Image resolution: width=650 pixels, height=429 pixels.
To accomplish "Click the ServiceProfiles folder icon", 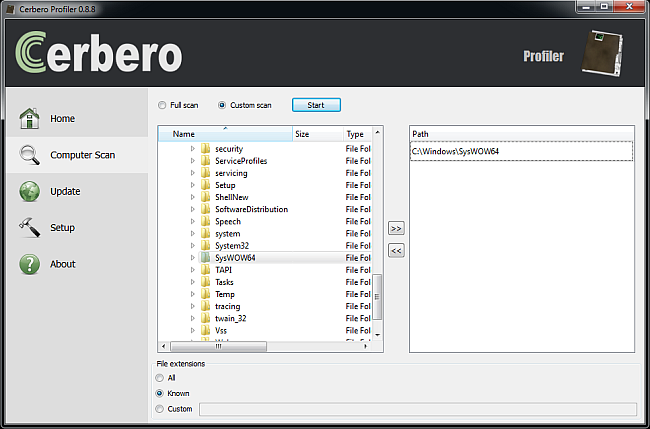I will click(205, 161).
